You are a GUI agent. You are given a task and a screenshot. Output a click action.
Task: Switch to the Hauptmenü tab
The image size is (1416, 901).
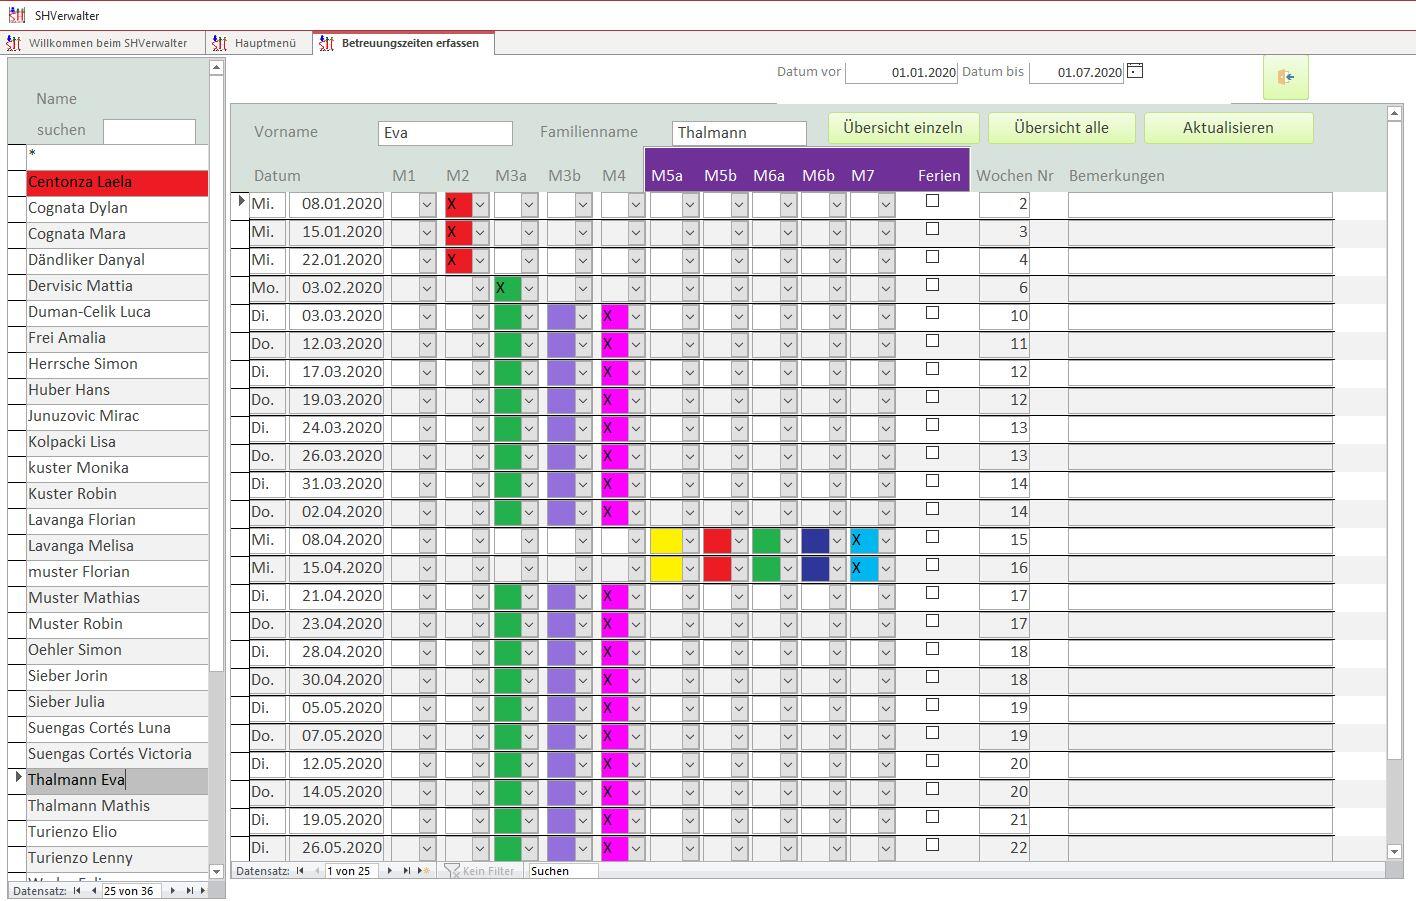pos(264,43)
